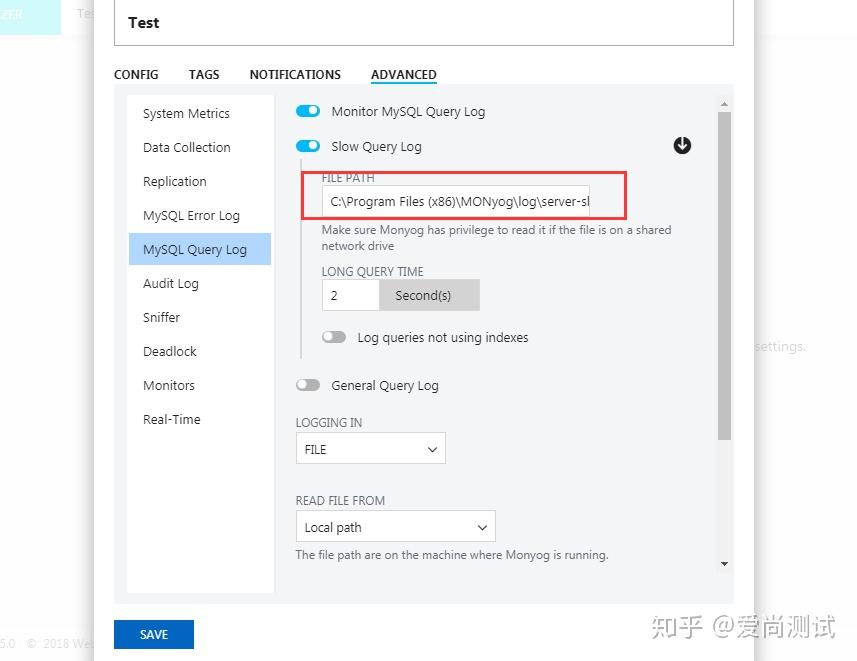Viewport: 857px width, 661px height.
Task: Click the scrollbar down arrow
Action: [724, 564]
